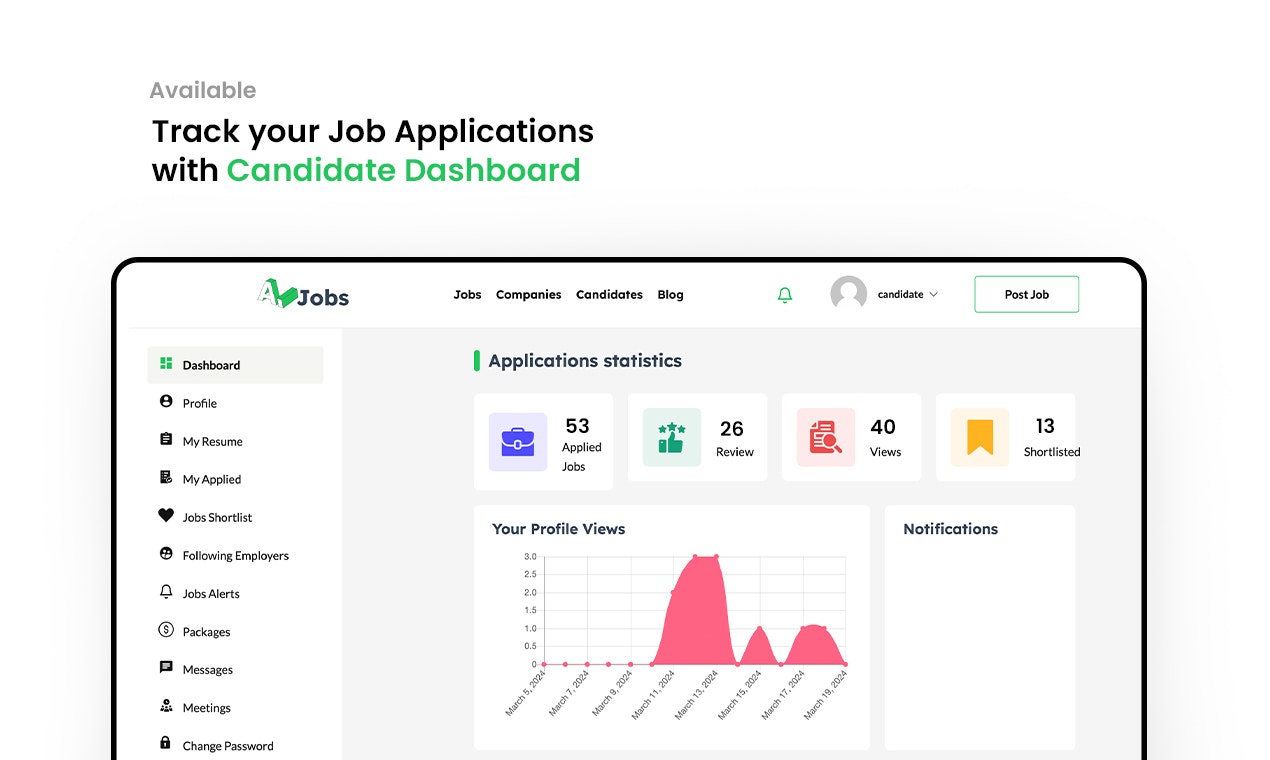Click the Views document search icon
This screenshot has height=760, width=1270.
coord(825,437)
